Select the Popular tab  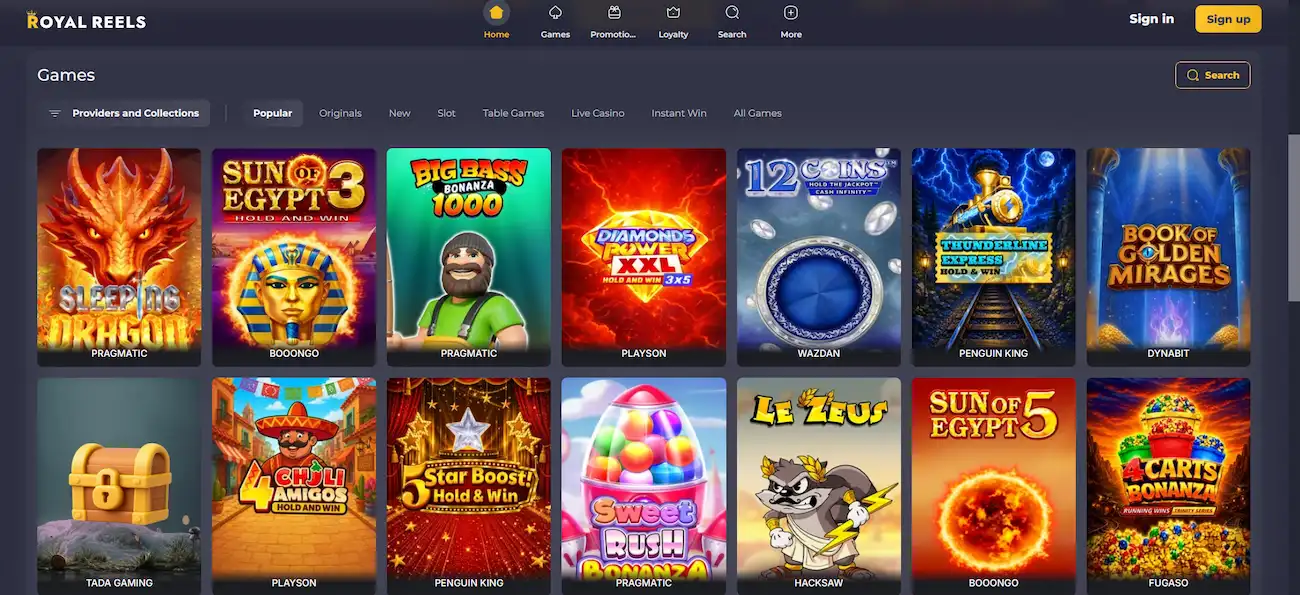click(272, 113)
